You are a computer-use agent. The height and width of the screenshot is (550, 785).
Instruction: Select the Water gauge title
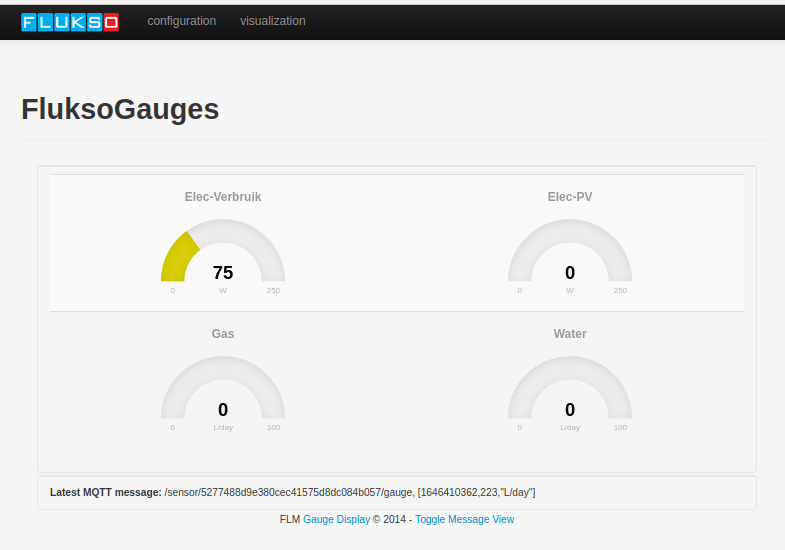570,334
